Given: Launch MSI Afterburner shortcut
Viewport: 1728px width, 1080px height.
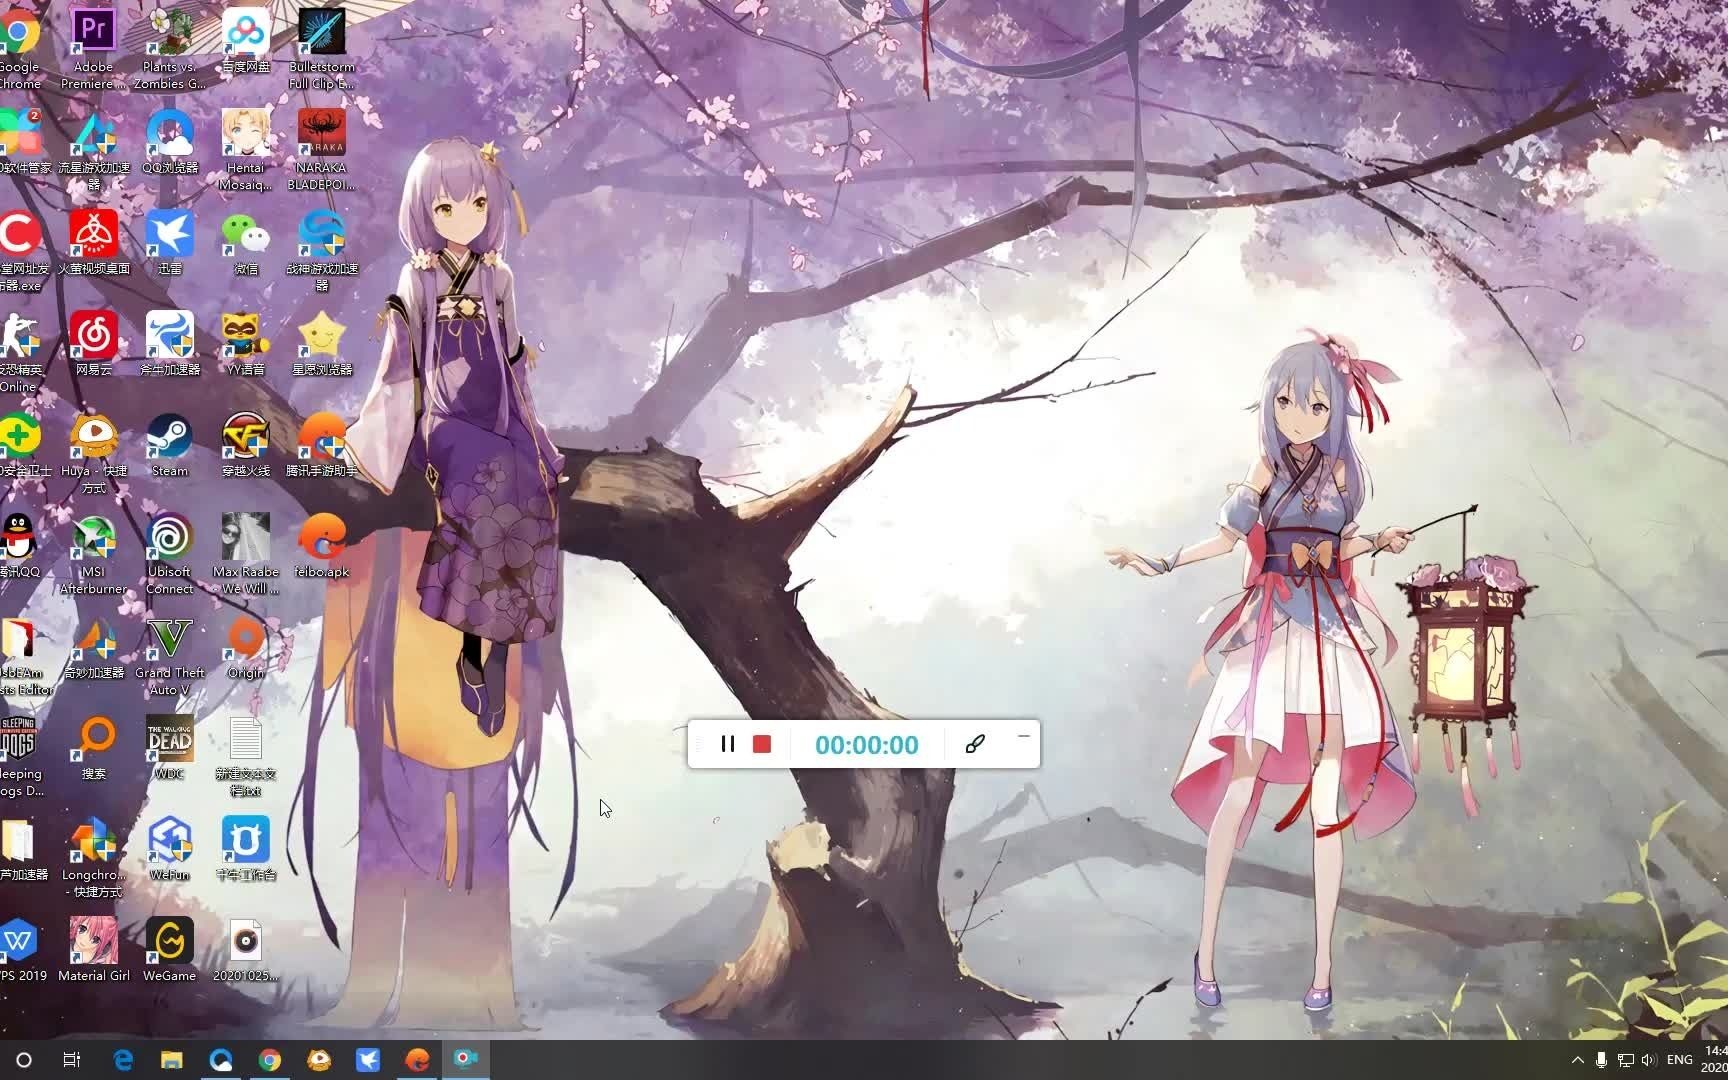Looking at the screenshot, I should click(94, 553).
